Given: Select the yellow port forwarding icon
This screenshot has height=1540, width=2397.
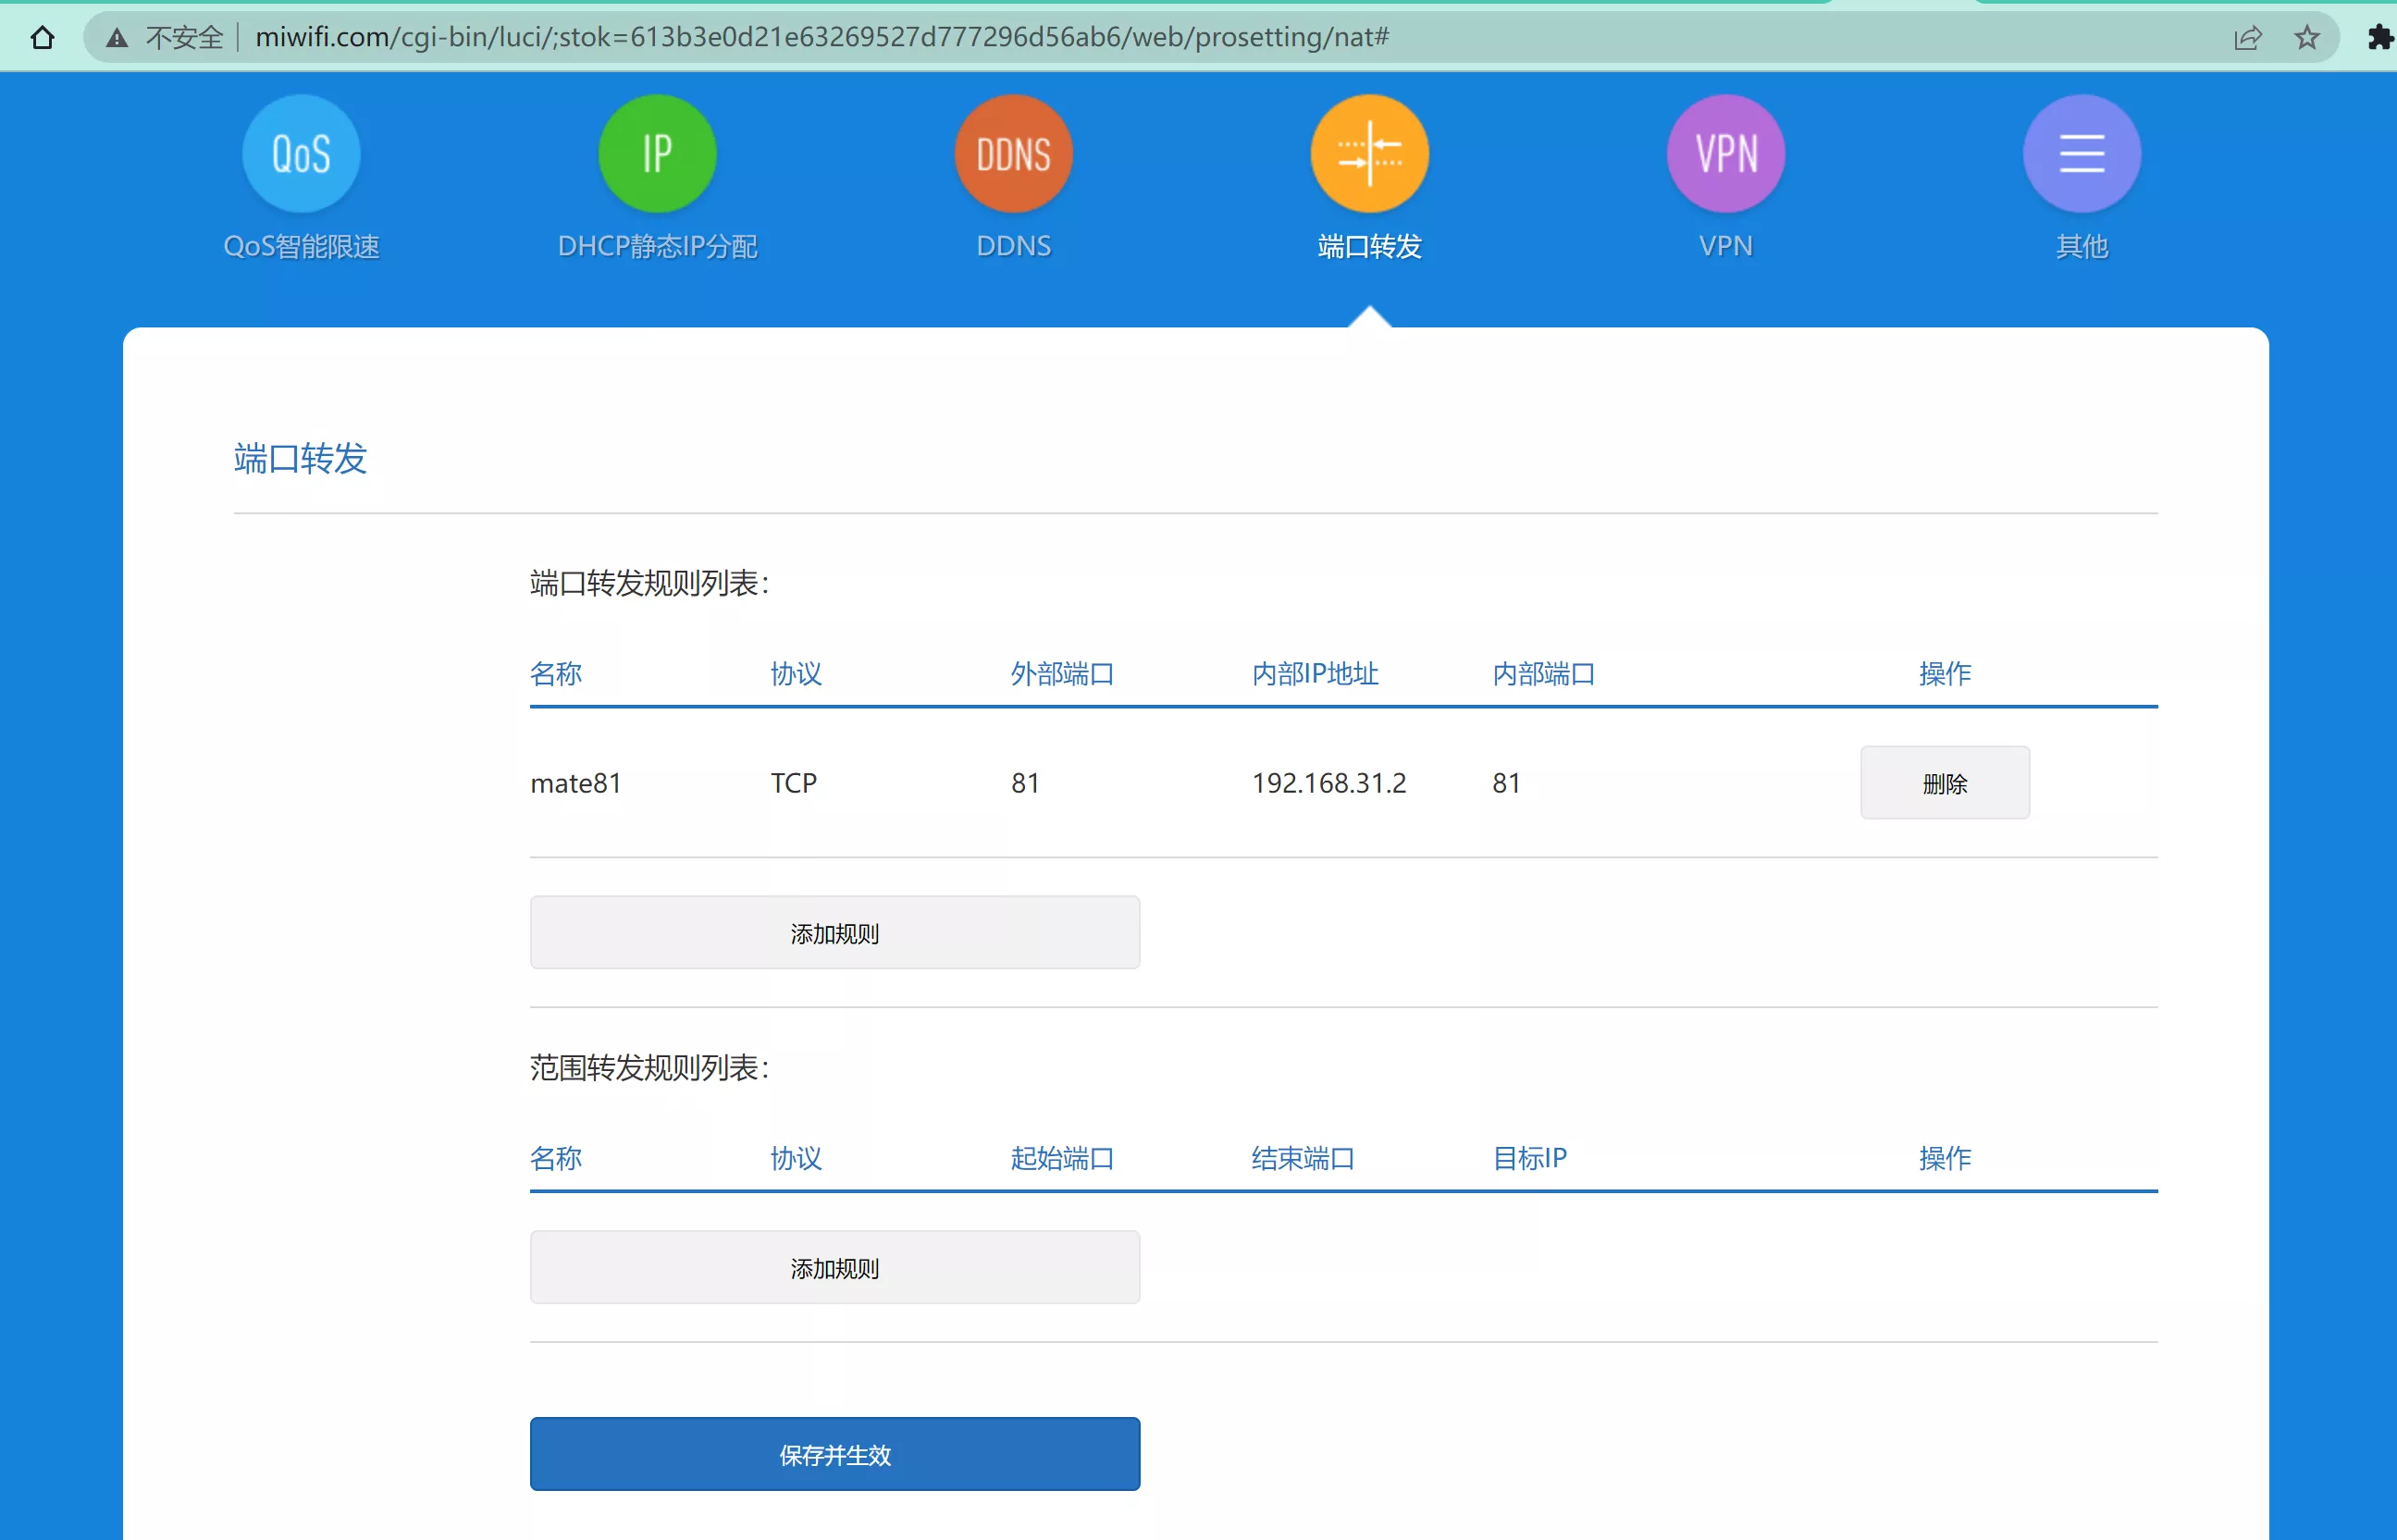Looking at the screenshot, I should pyautogui.click(x=1369, y=154).
